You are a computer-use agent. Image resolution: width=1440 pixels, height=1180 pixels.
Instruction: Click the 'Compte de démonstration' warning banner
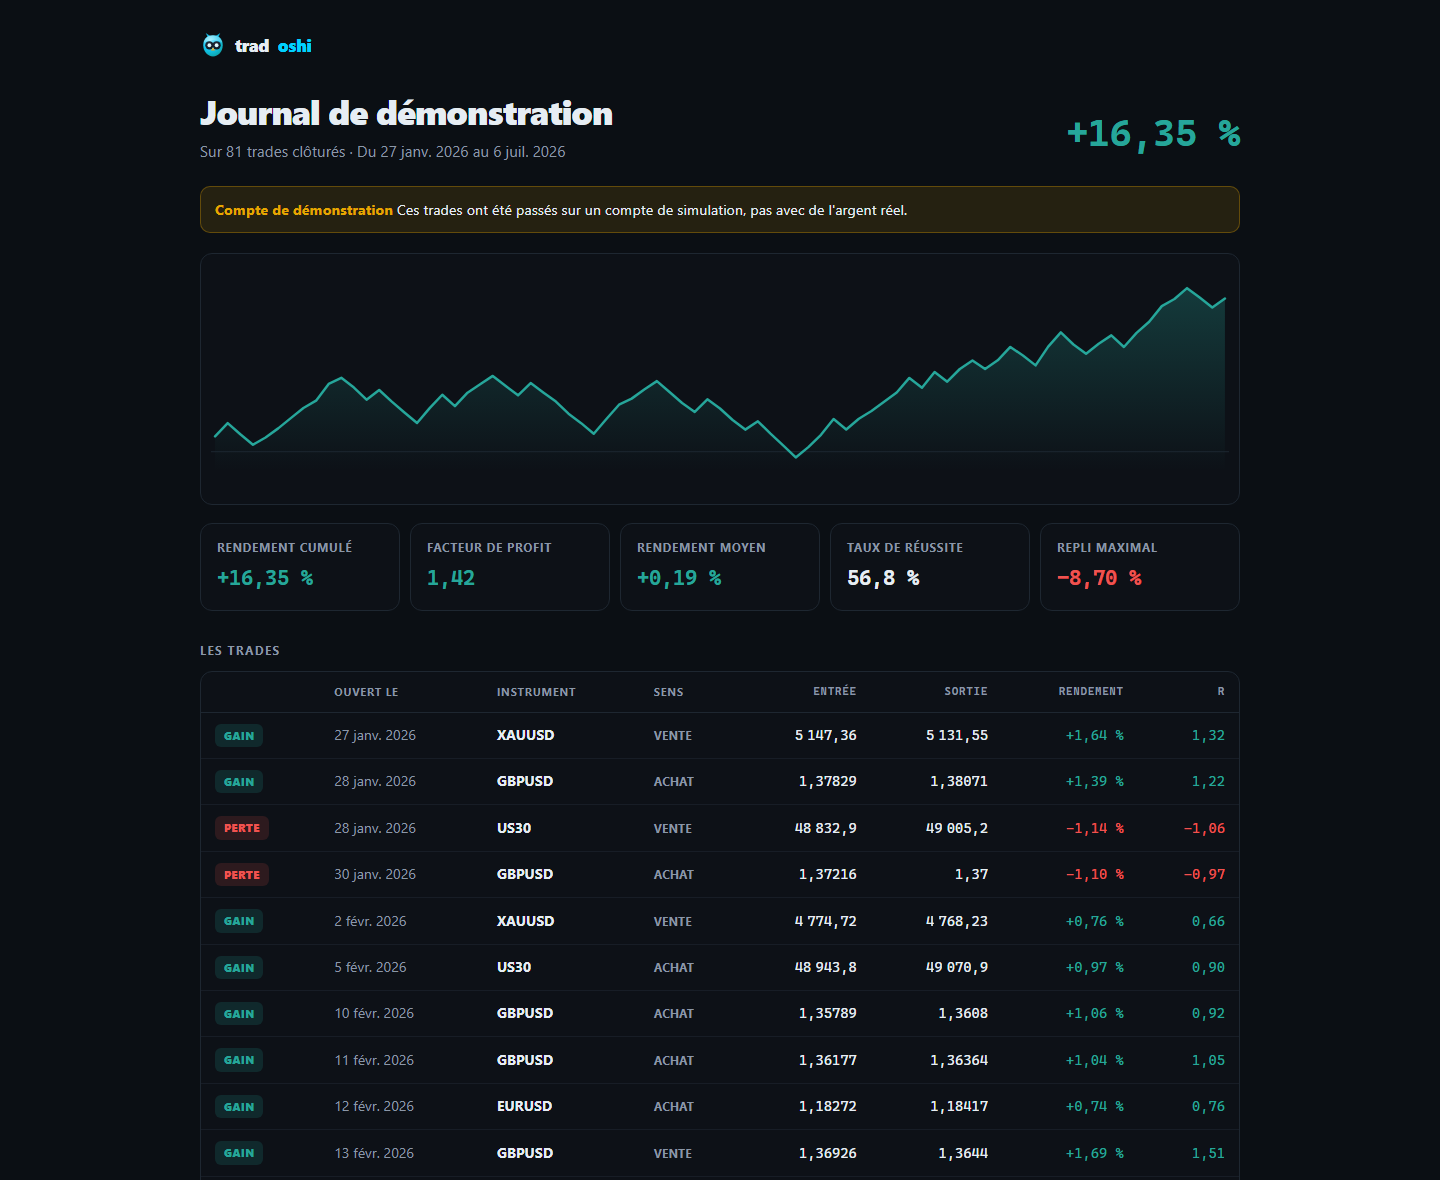click(720, 210)
